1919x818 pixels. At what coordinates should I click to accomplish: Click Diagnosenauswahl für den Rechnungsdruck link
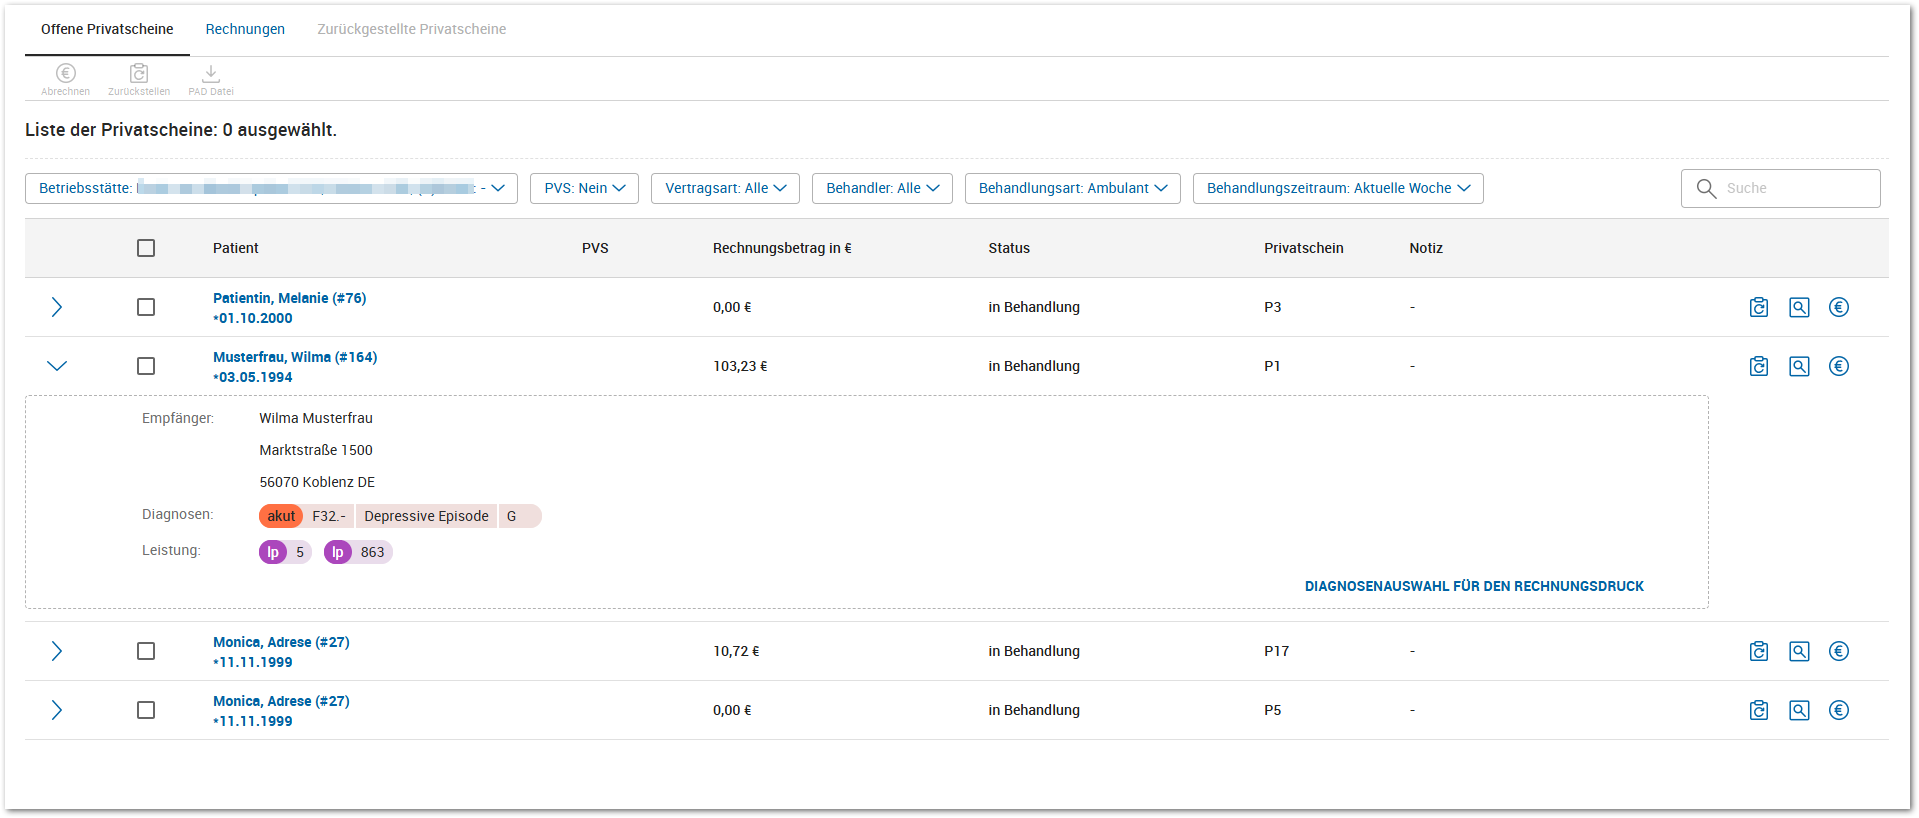tap(1474, 586)
